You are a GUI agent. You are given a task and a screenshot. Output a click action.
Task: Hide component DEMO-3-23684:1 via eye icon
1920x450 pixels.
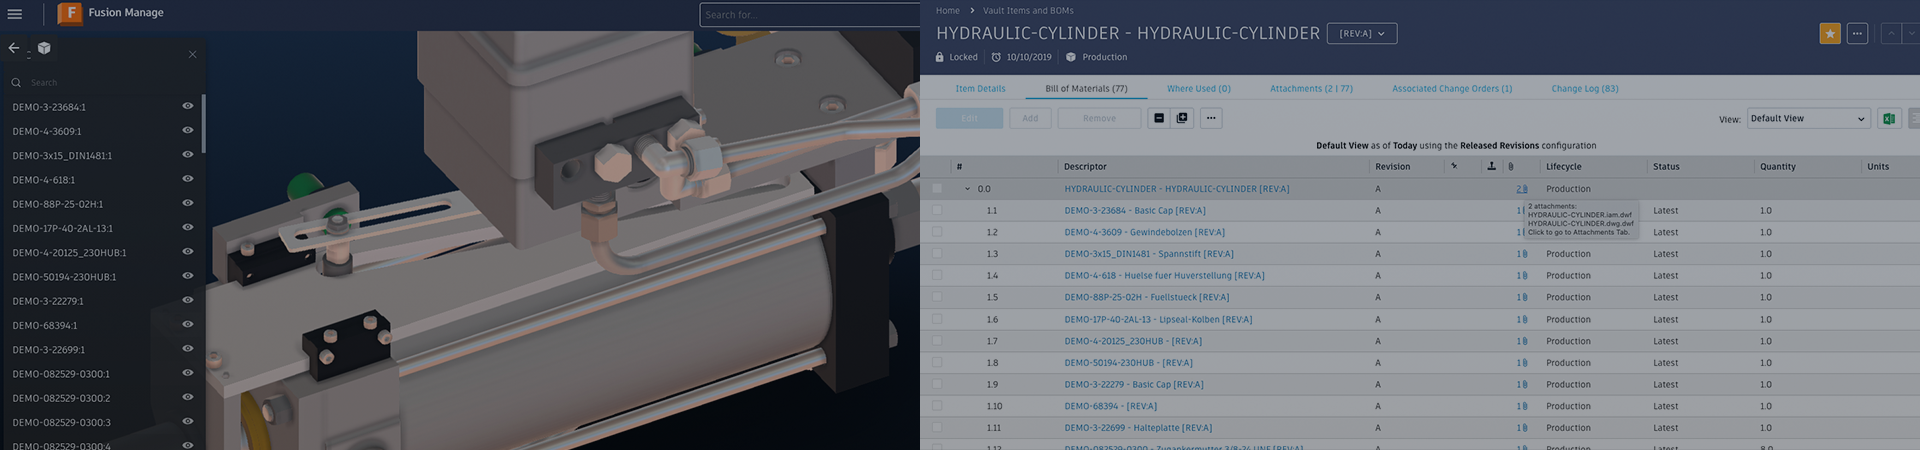tap(187, 106)
